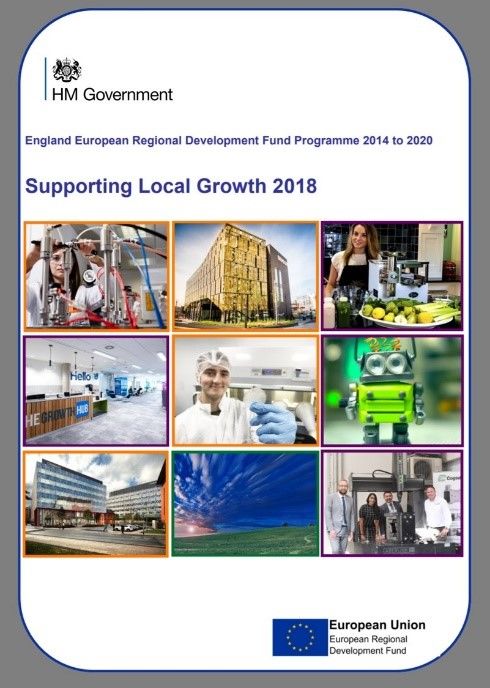
Task: Open the woman with juicer and fruit photo
Action: (x=392, y=276)
